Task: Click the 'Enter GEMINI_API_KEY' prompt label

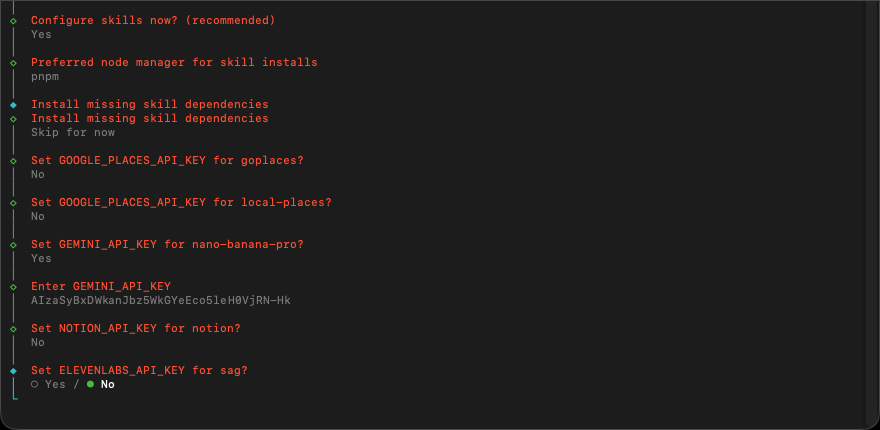Action: (x=101, y=286)
